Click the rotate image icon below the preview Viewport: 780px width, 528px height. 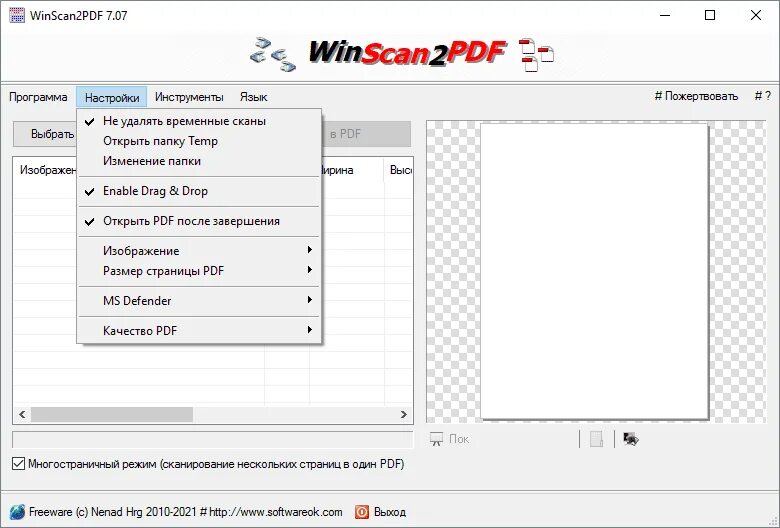pyautogui.click(x=631, y=439)
